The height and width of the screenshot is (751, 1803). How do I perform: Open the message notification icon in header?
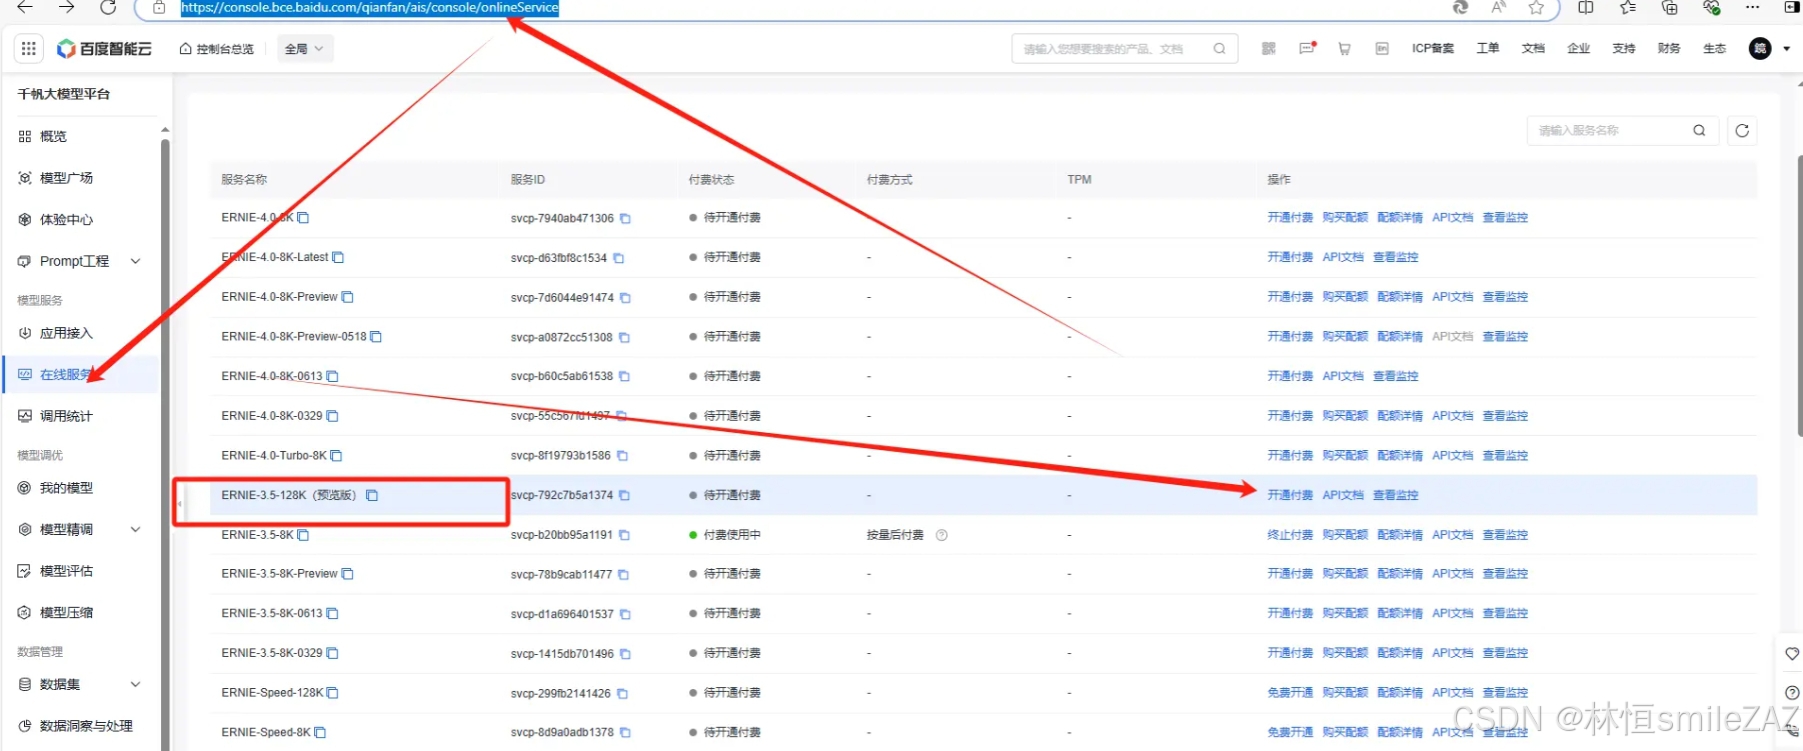[1307, 48]
